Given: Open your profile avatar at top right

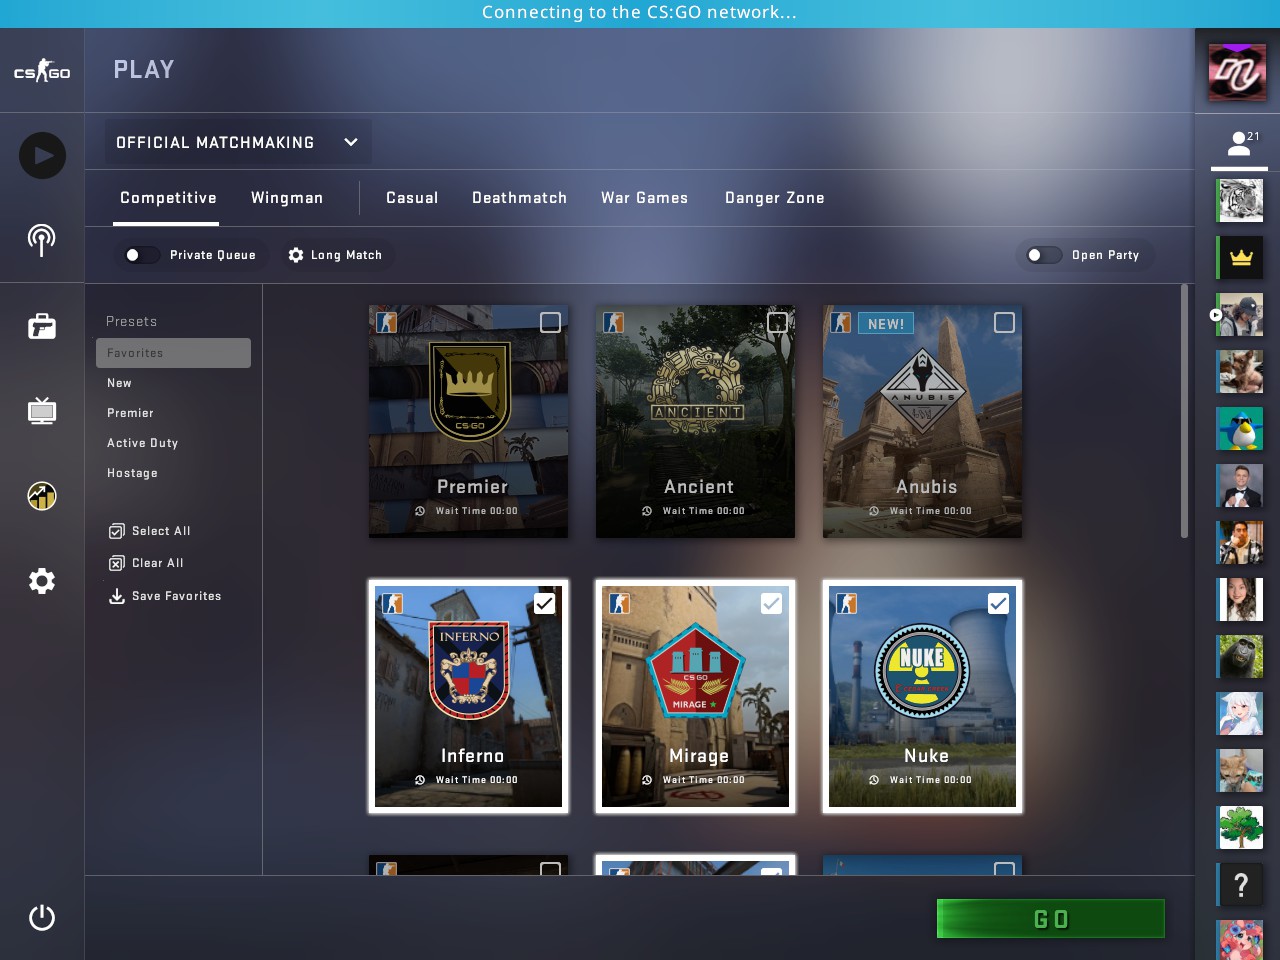Looking at the screenshot, I should tap(1237, 72).
